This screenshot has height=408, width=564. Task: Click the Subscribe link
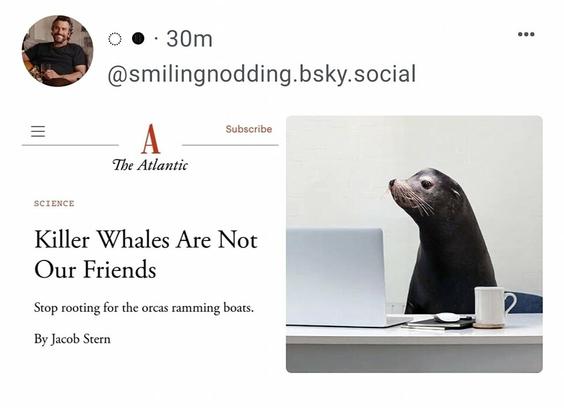point(249,129)
